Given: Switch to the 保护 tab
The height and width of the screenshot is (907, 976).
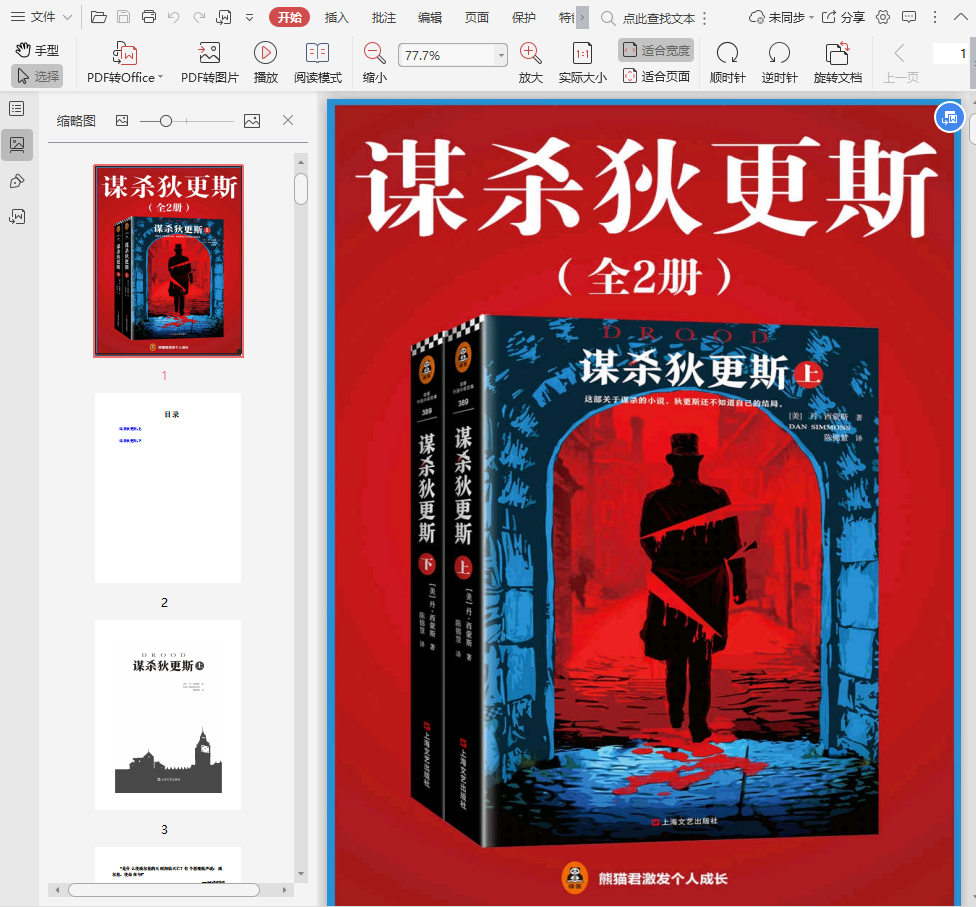Looking at the screenshot, I should [523, 17].
